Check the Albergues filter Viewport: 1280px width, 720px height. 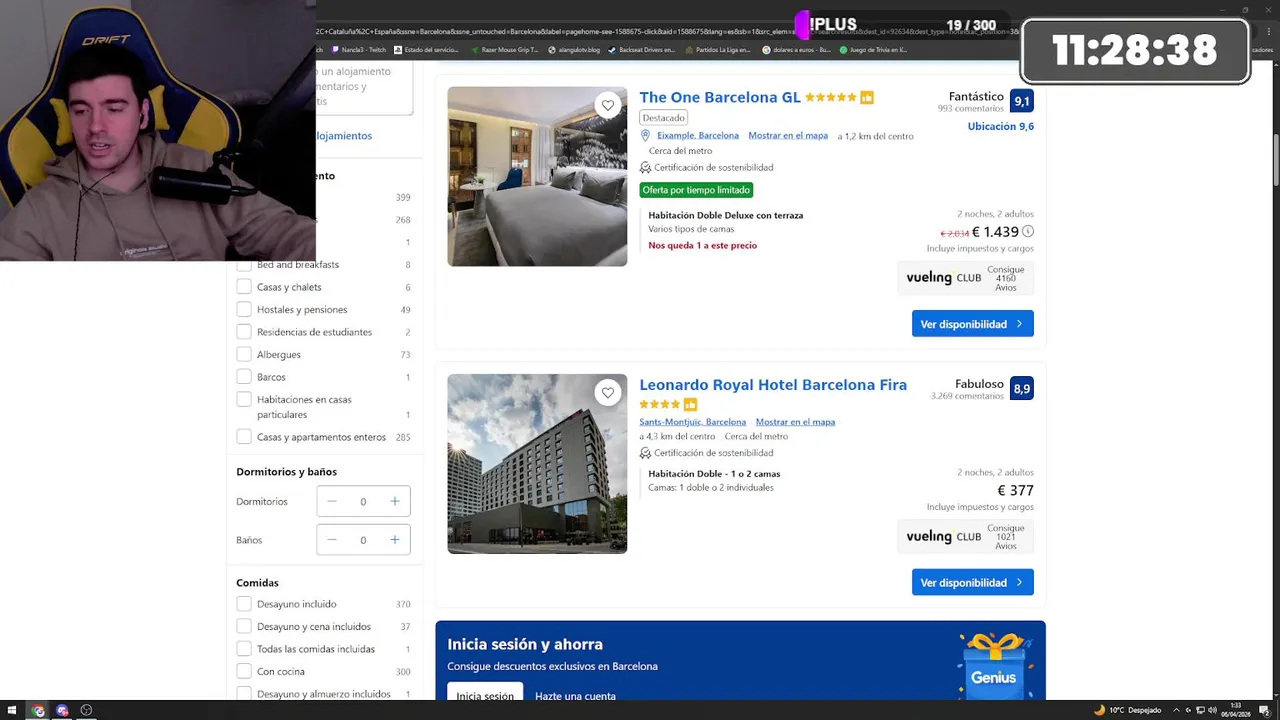tap(244, 354)
